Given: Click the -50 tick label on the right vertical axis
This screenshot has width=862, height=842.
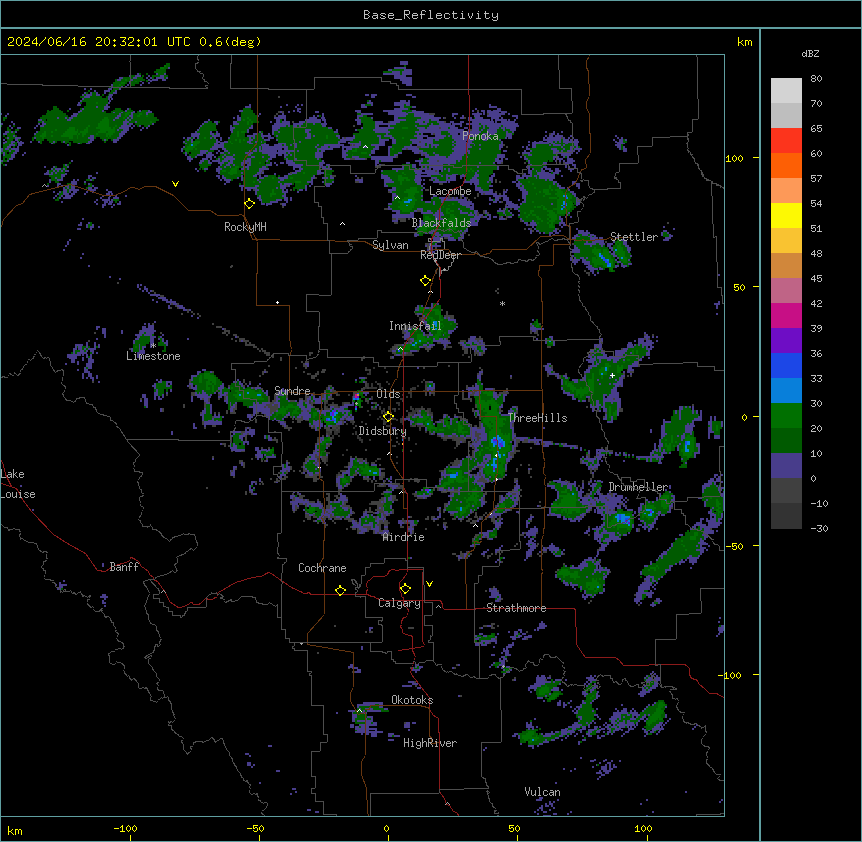Looking at the screenshot, I should coord(734,546).
